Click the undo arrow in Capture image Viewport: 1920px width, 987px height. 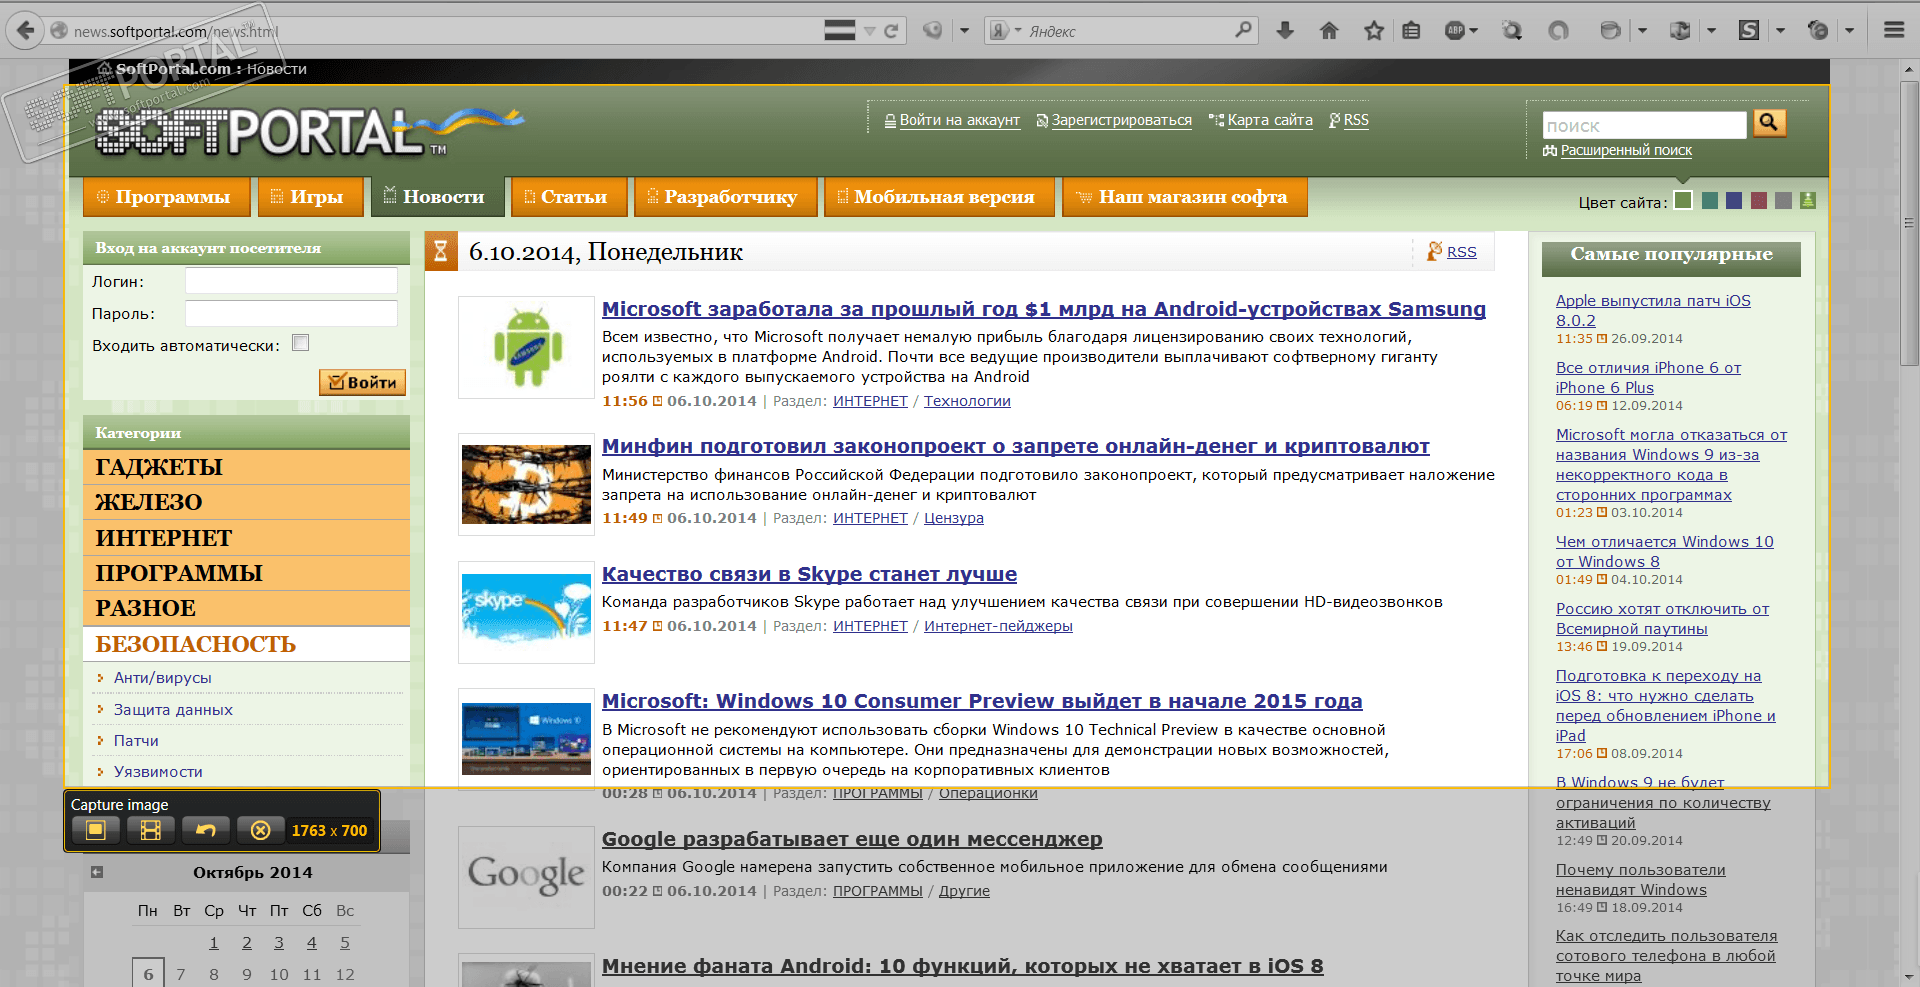coord(206,830)
